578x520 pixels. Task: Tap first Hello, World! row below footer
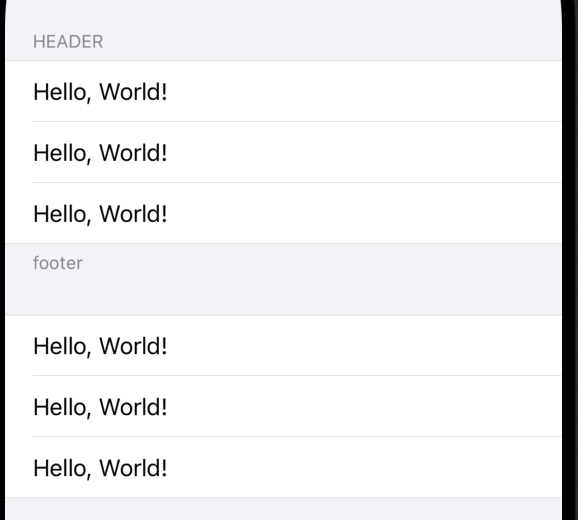[283, 346]
